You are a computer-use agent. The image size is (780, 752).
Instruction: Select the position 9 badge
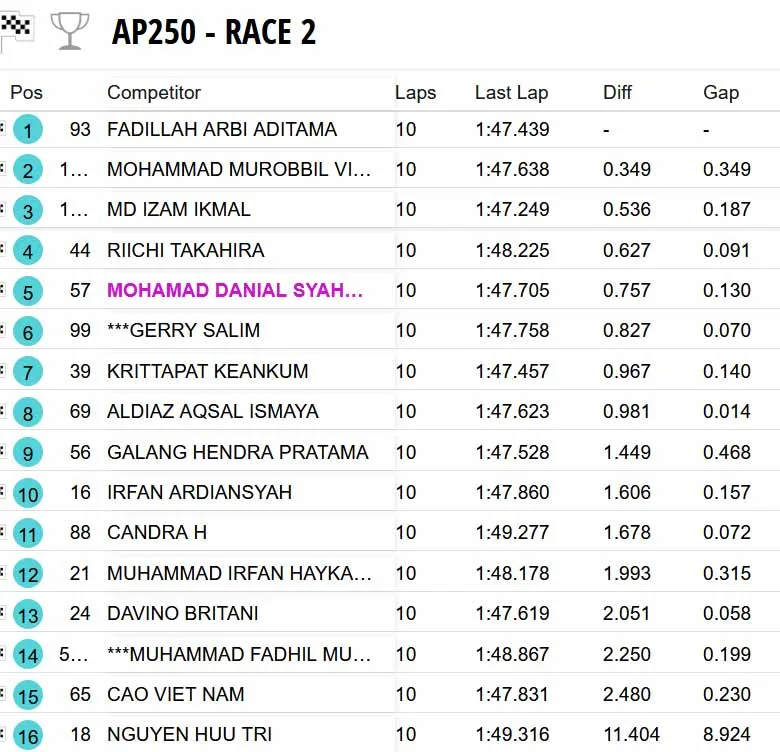(28, 453)
